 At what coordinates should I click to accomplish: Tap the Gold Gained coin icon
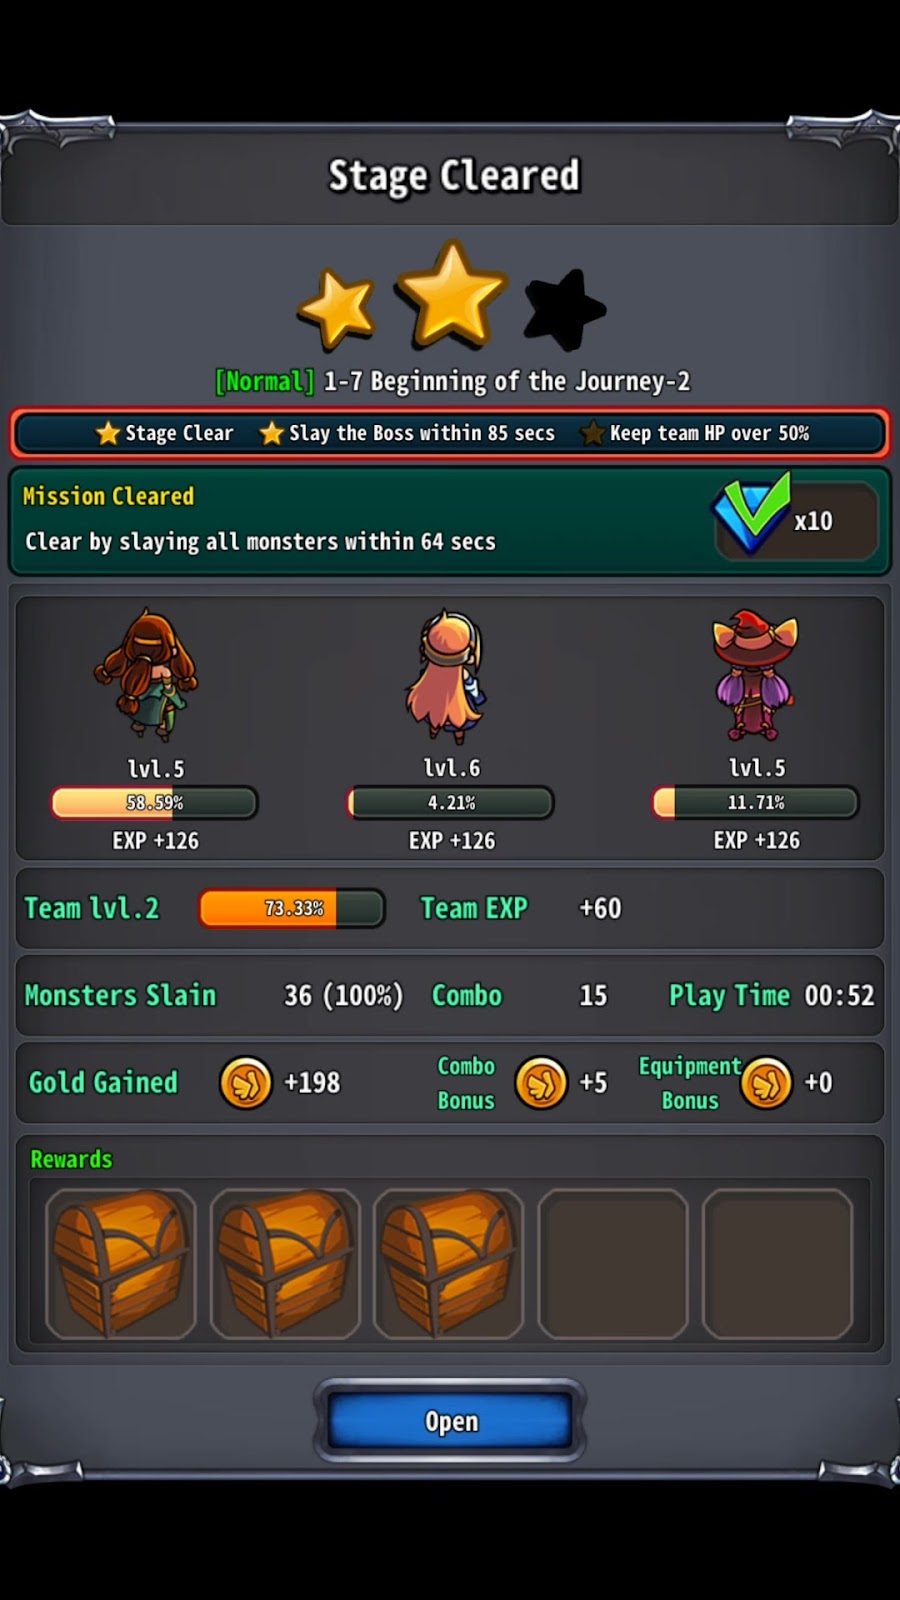pyautogui.click(x=246, y=1082)
